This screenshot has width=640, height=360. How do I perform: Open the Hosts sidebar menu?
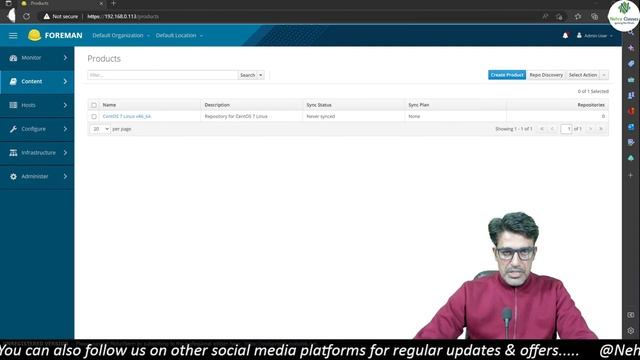click(x=37, y=105)
